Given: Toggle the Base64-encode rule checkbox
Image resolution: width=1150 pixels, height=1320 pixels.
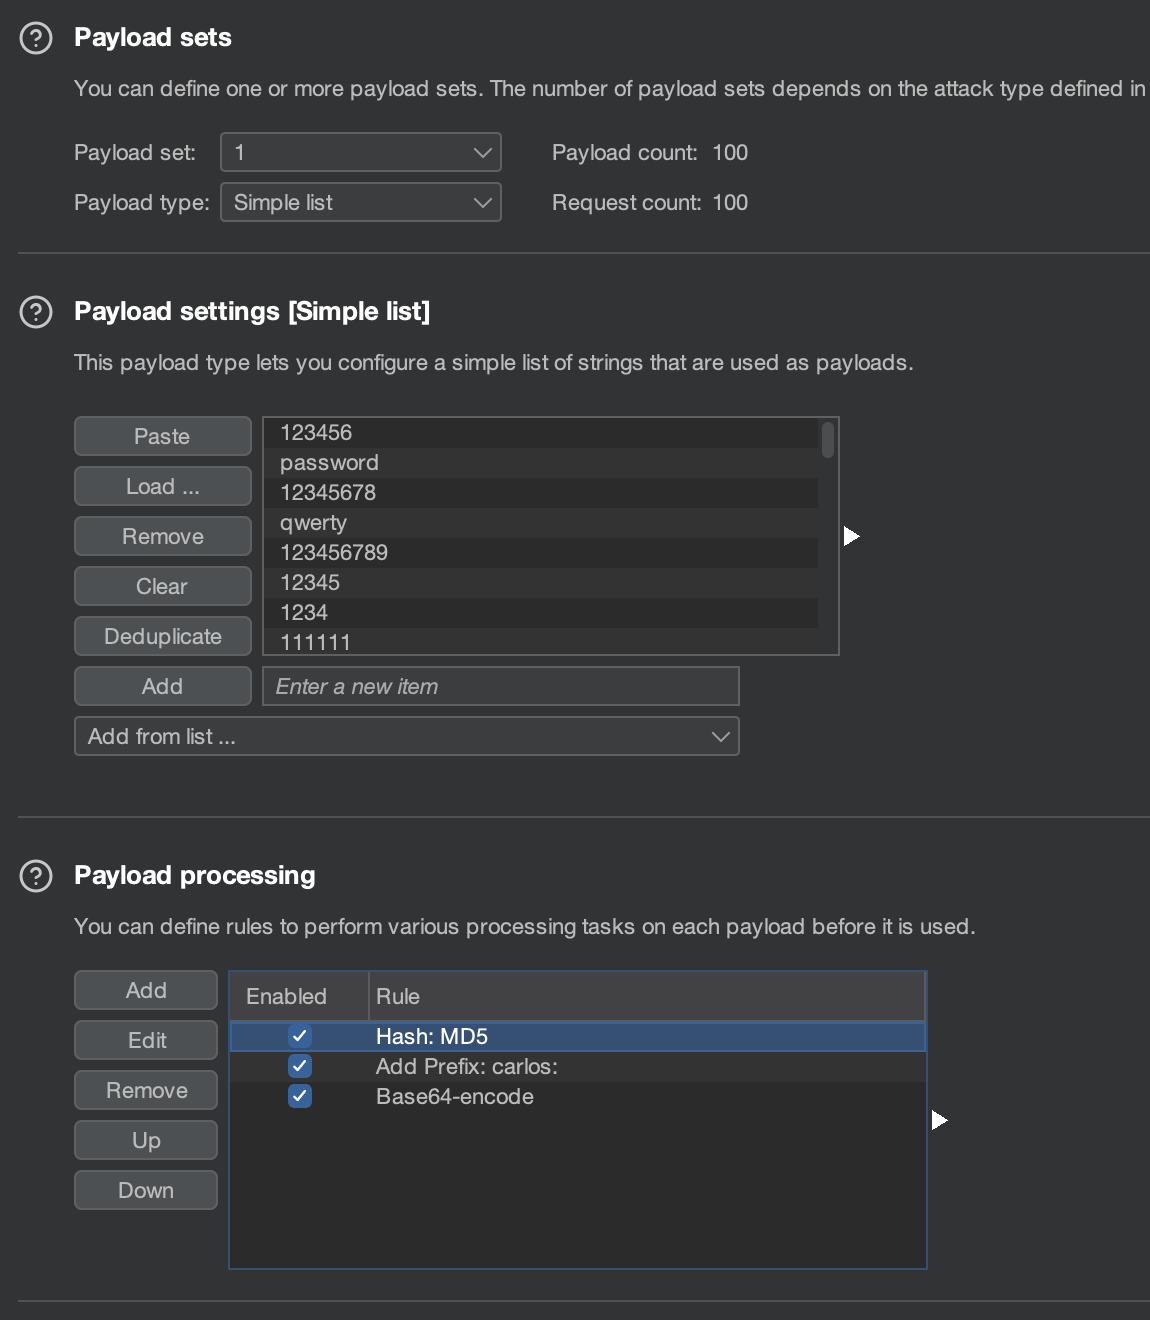Looking at the screenshot, I should point(299,1096).
